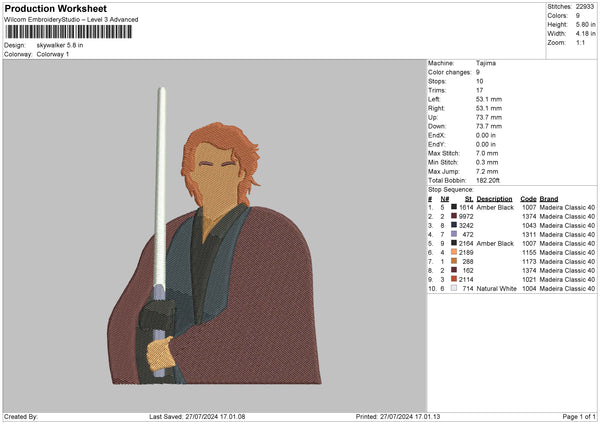Screen dimensions: 600x424
Task: Select the Total Bobbin 182.20ft value
Action: point(493,181)
